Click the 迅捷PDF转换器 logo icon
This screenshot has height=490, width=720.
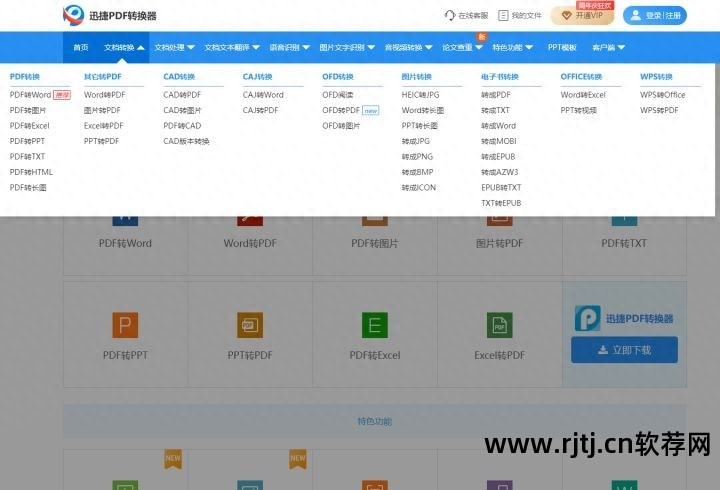pos(73,15)
